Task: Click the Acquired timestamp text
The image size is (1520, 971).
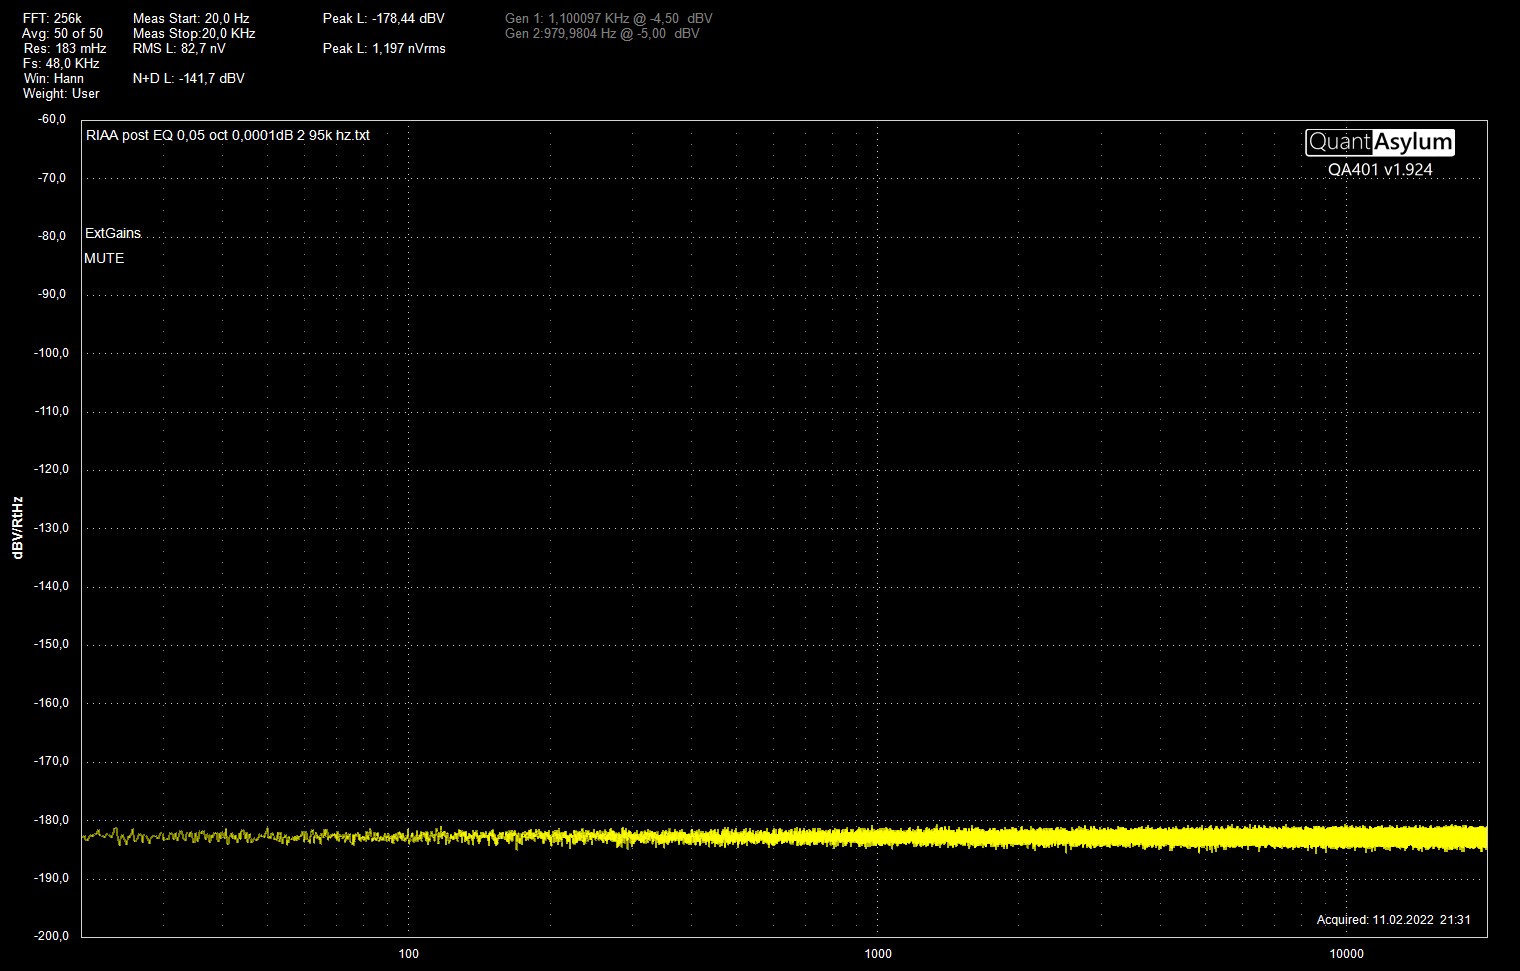Action: (x=1393, y=919)
